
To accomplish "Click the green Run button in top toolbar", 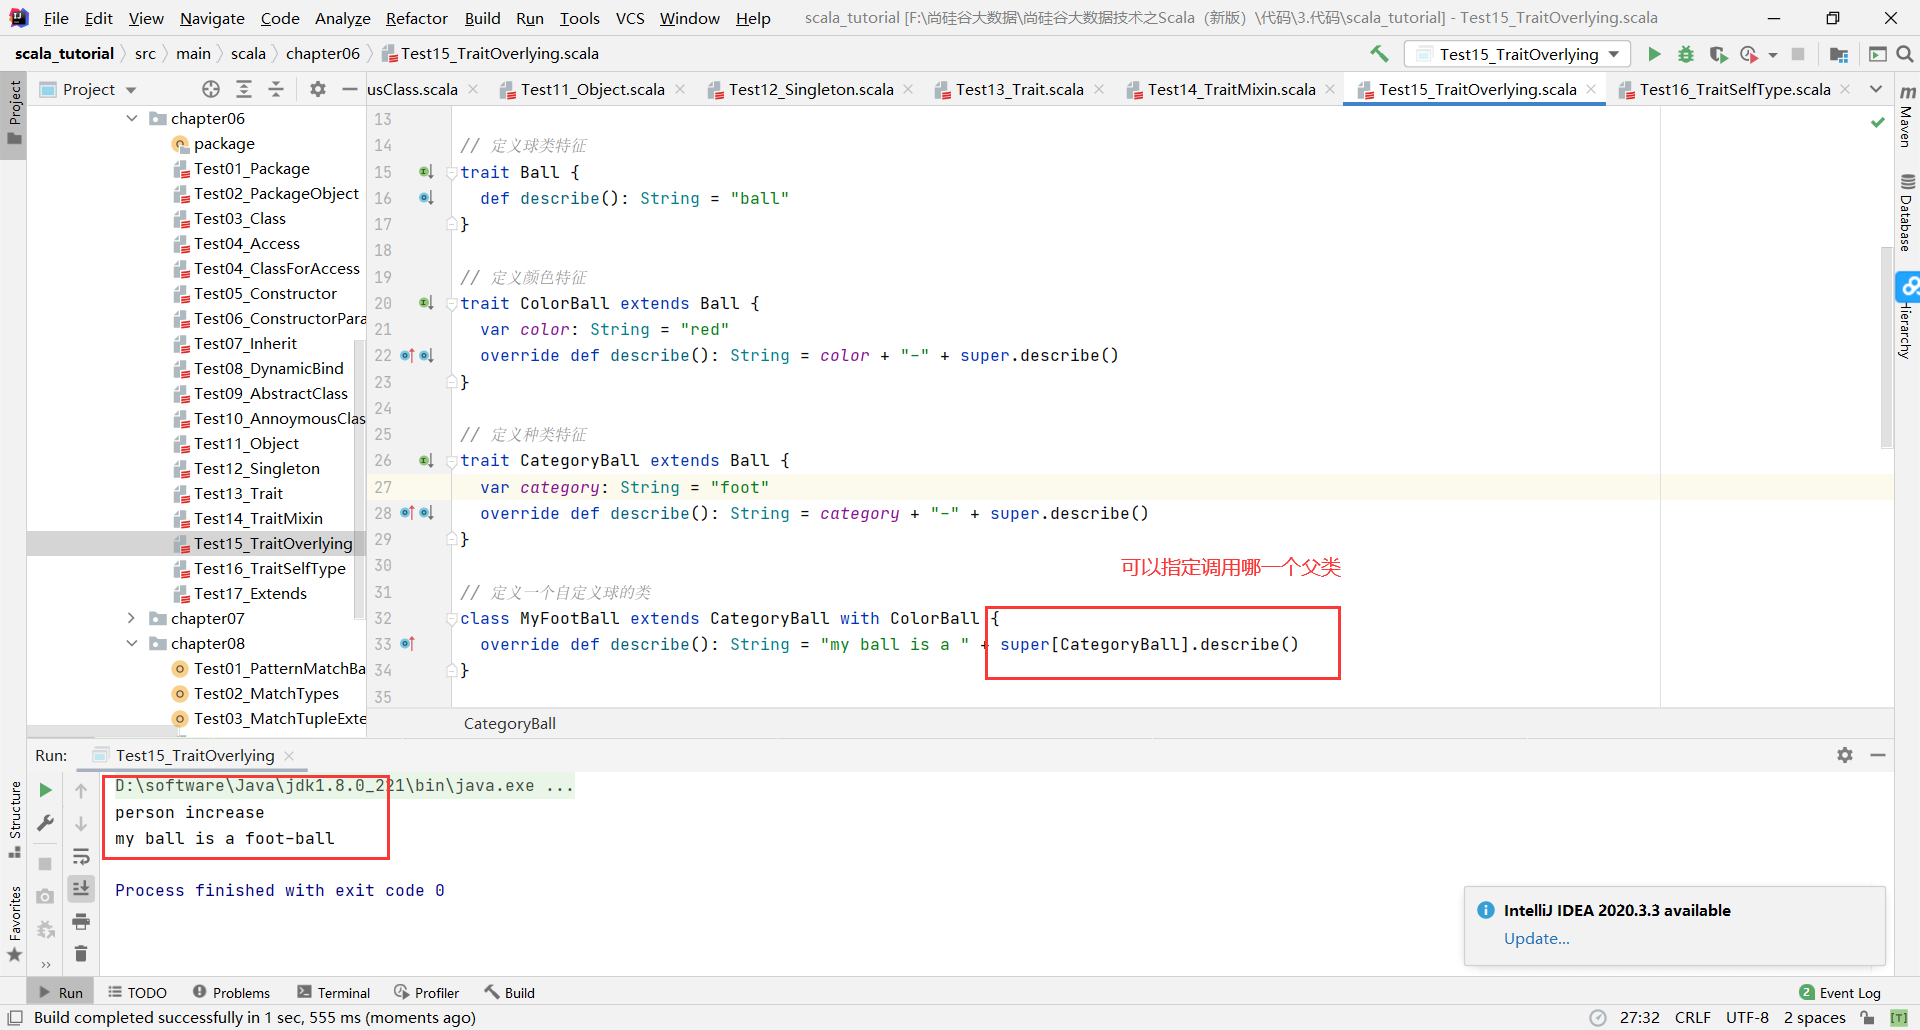I will 1654,54.
